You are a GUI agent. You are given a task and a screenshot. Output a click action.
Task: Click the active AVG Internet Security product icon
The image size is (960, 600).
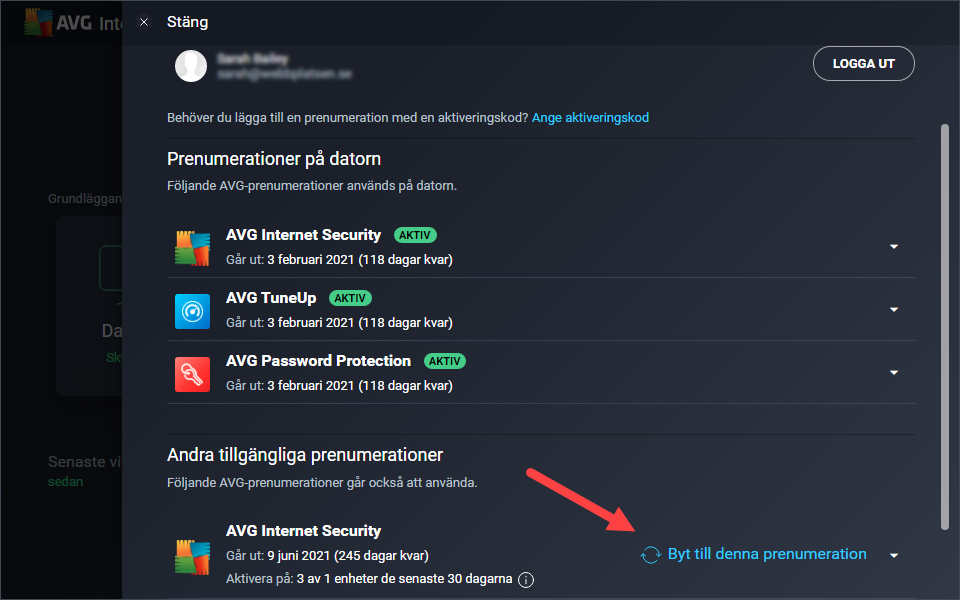click(192, 248)
